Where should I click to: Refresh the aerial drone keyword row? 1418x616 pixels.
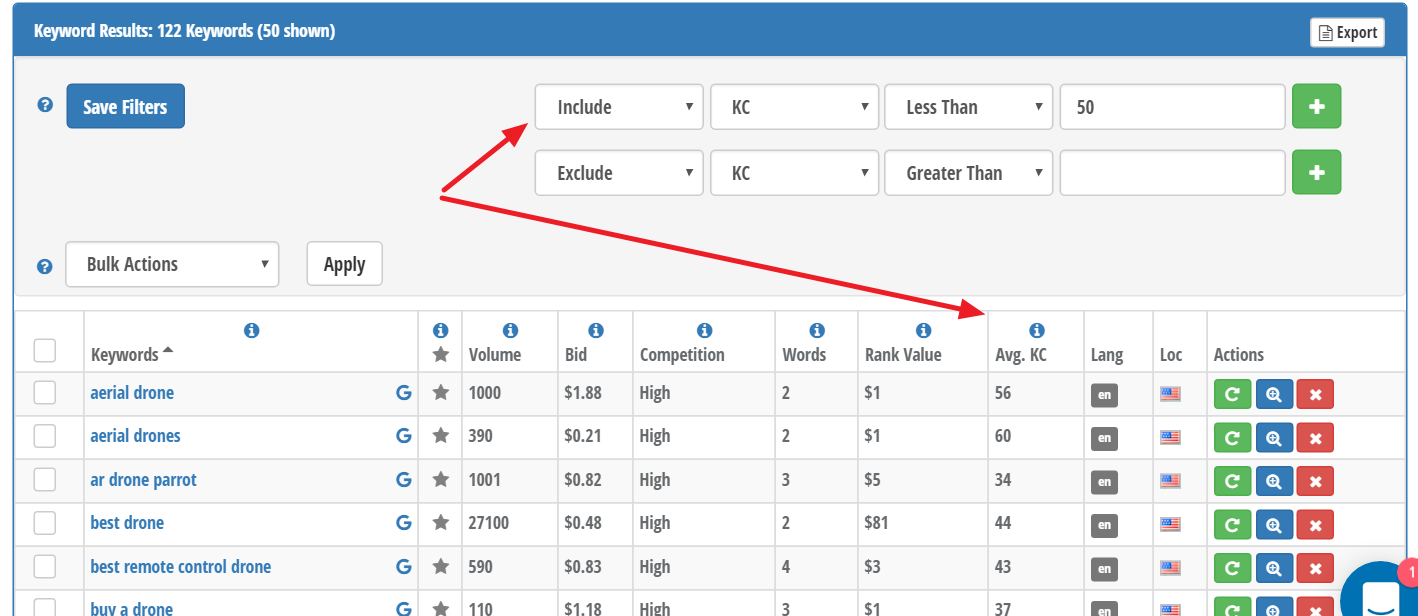coord(1232,394)
